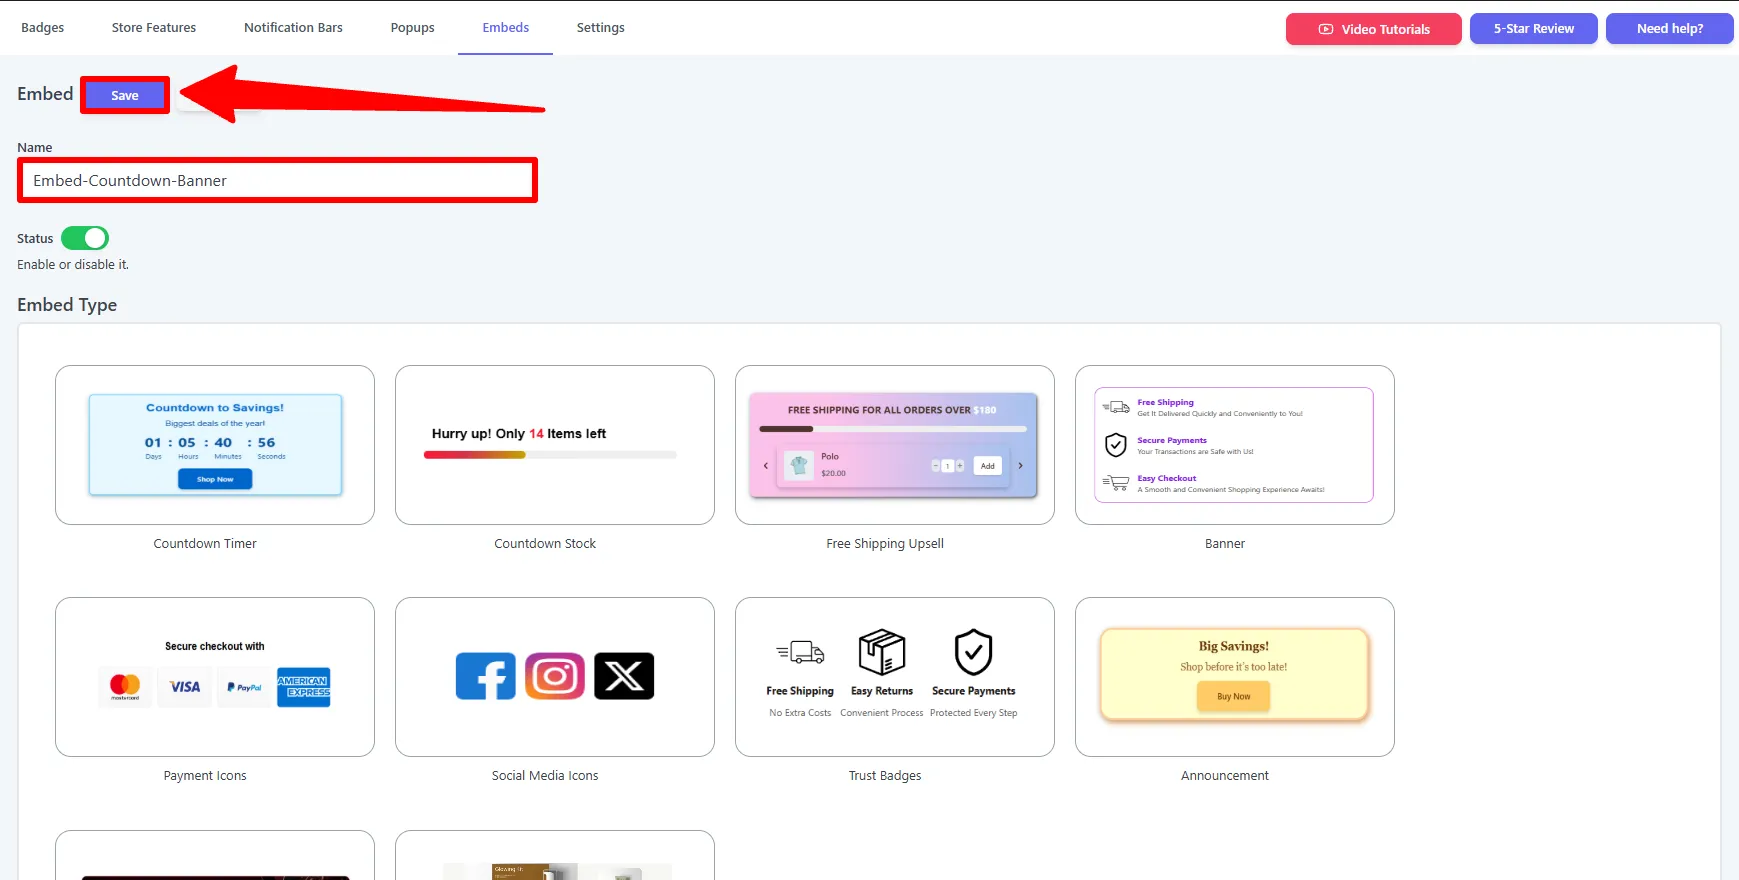Click the American Express payment icon
Screen dimensions: 1739x880
pos(303,687)
